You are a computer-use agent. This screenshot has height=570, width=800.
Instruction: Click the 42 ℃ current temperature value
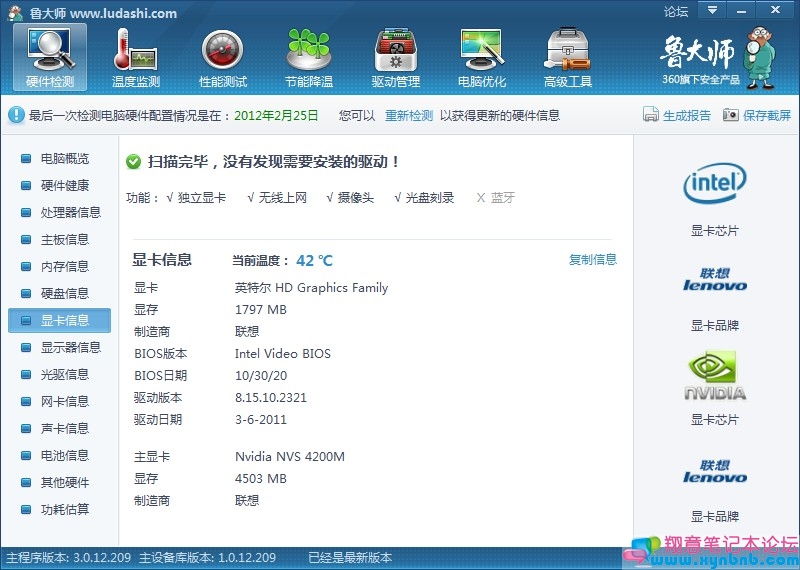(314, 261)
